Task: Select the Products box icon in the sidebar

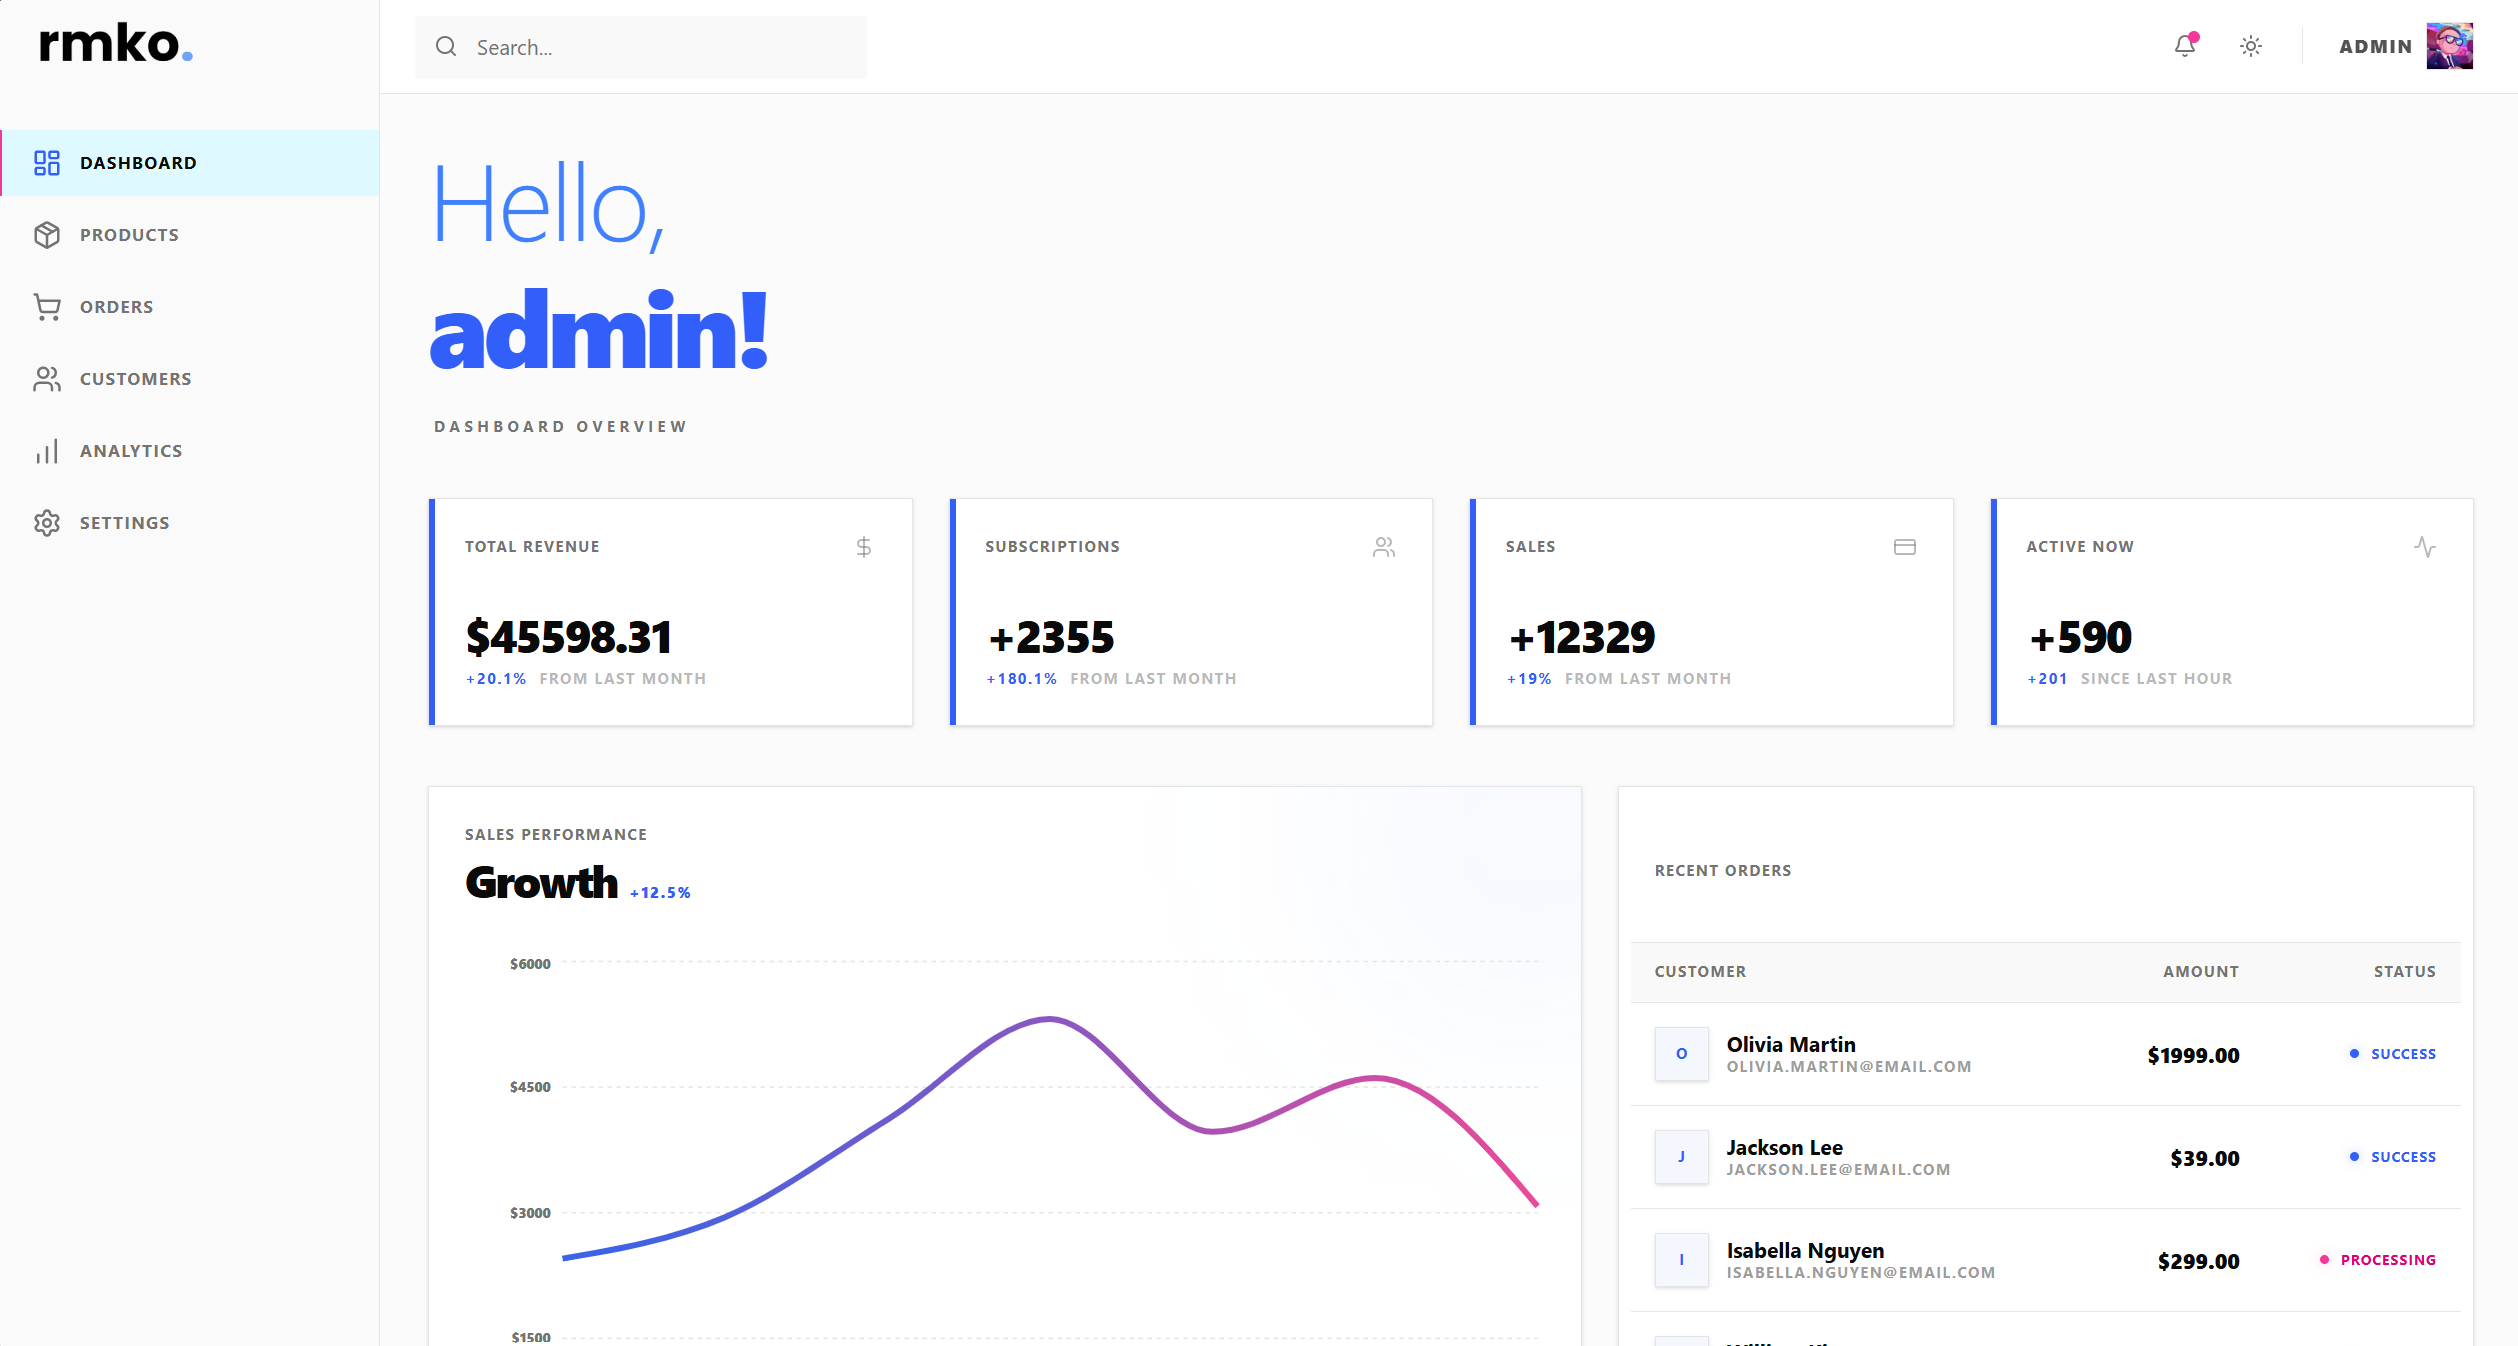Action: 47,234
